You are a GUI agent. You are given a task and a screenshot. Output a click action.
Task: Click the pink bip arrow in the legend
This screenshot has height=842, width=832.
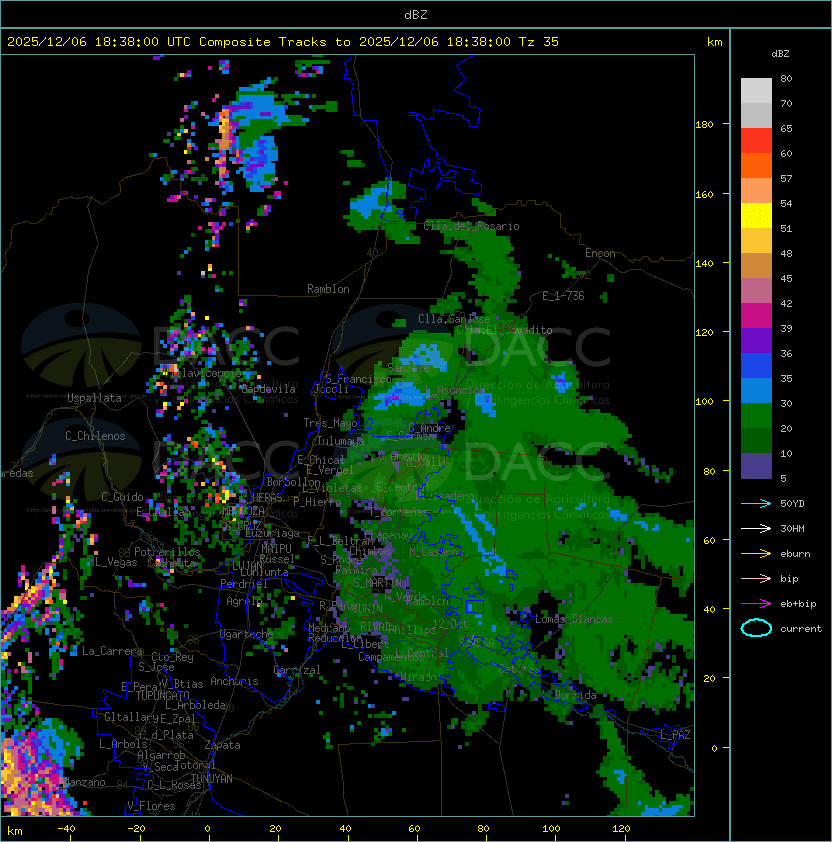click(x=756, y=578)
